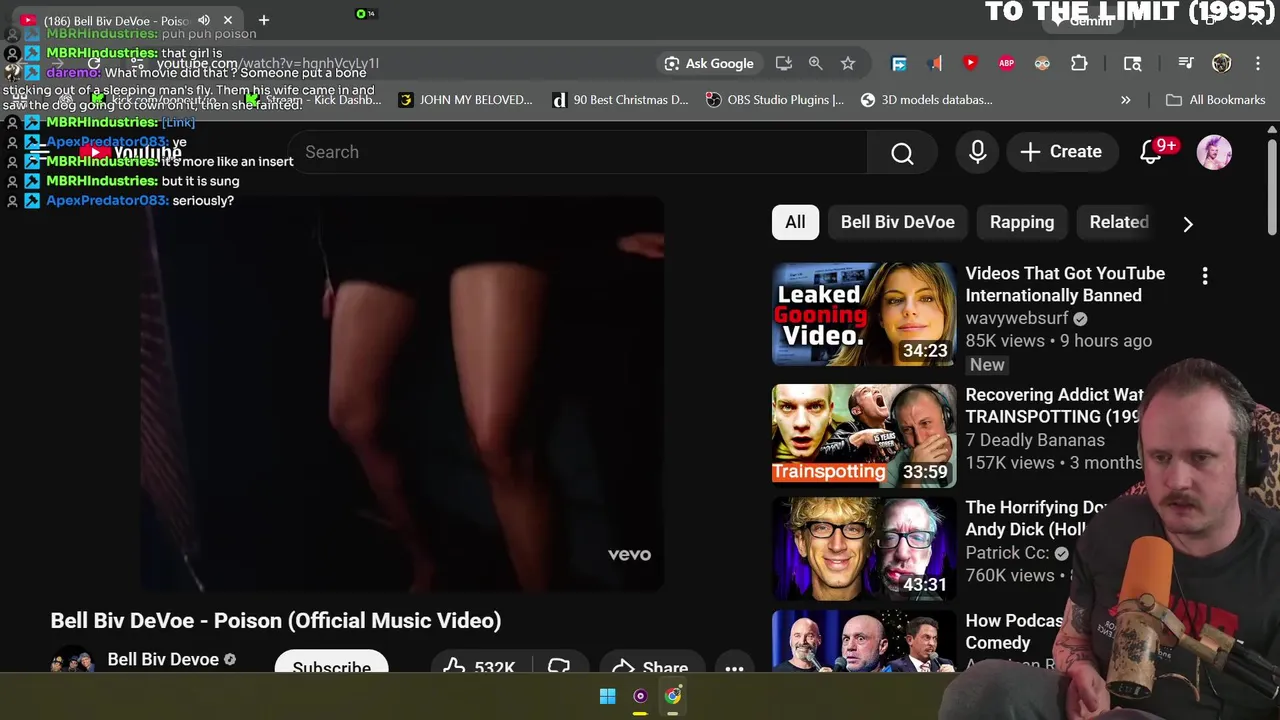The image size is (1280, 720).
Task: Click the install app icon in address bar
Action: tap(784, 63)
